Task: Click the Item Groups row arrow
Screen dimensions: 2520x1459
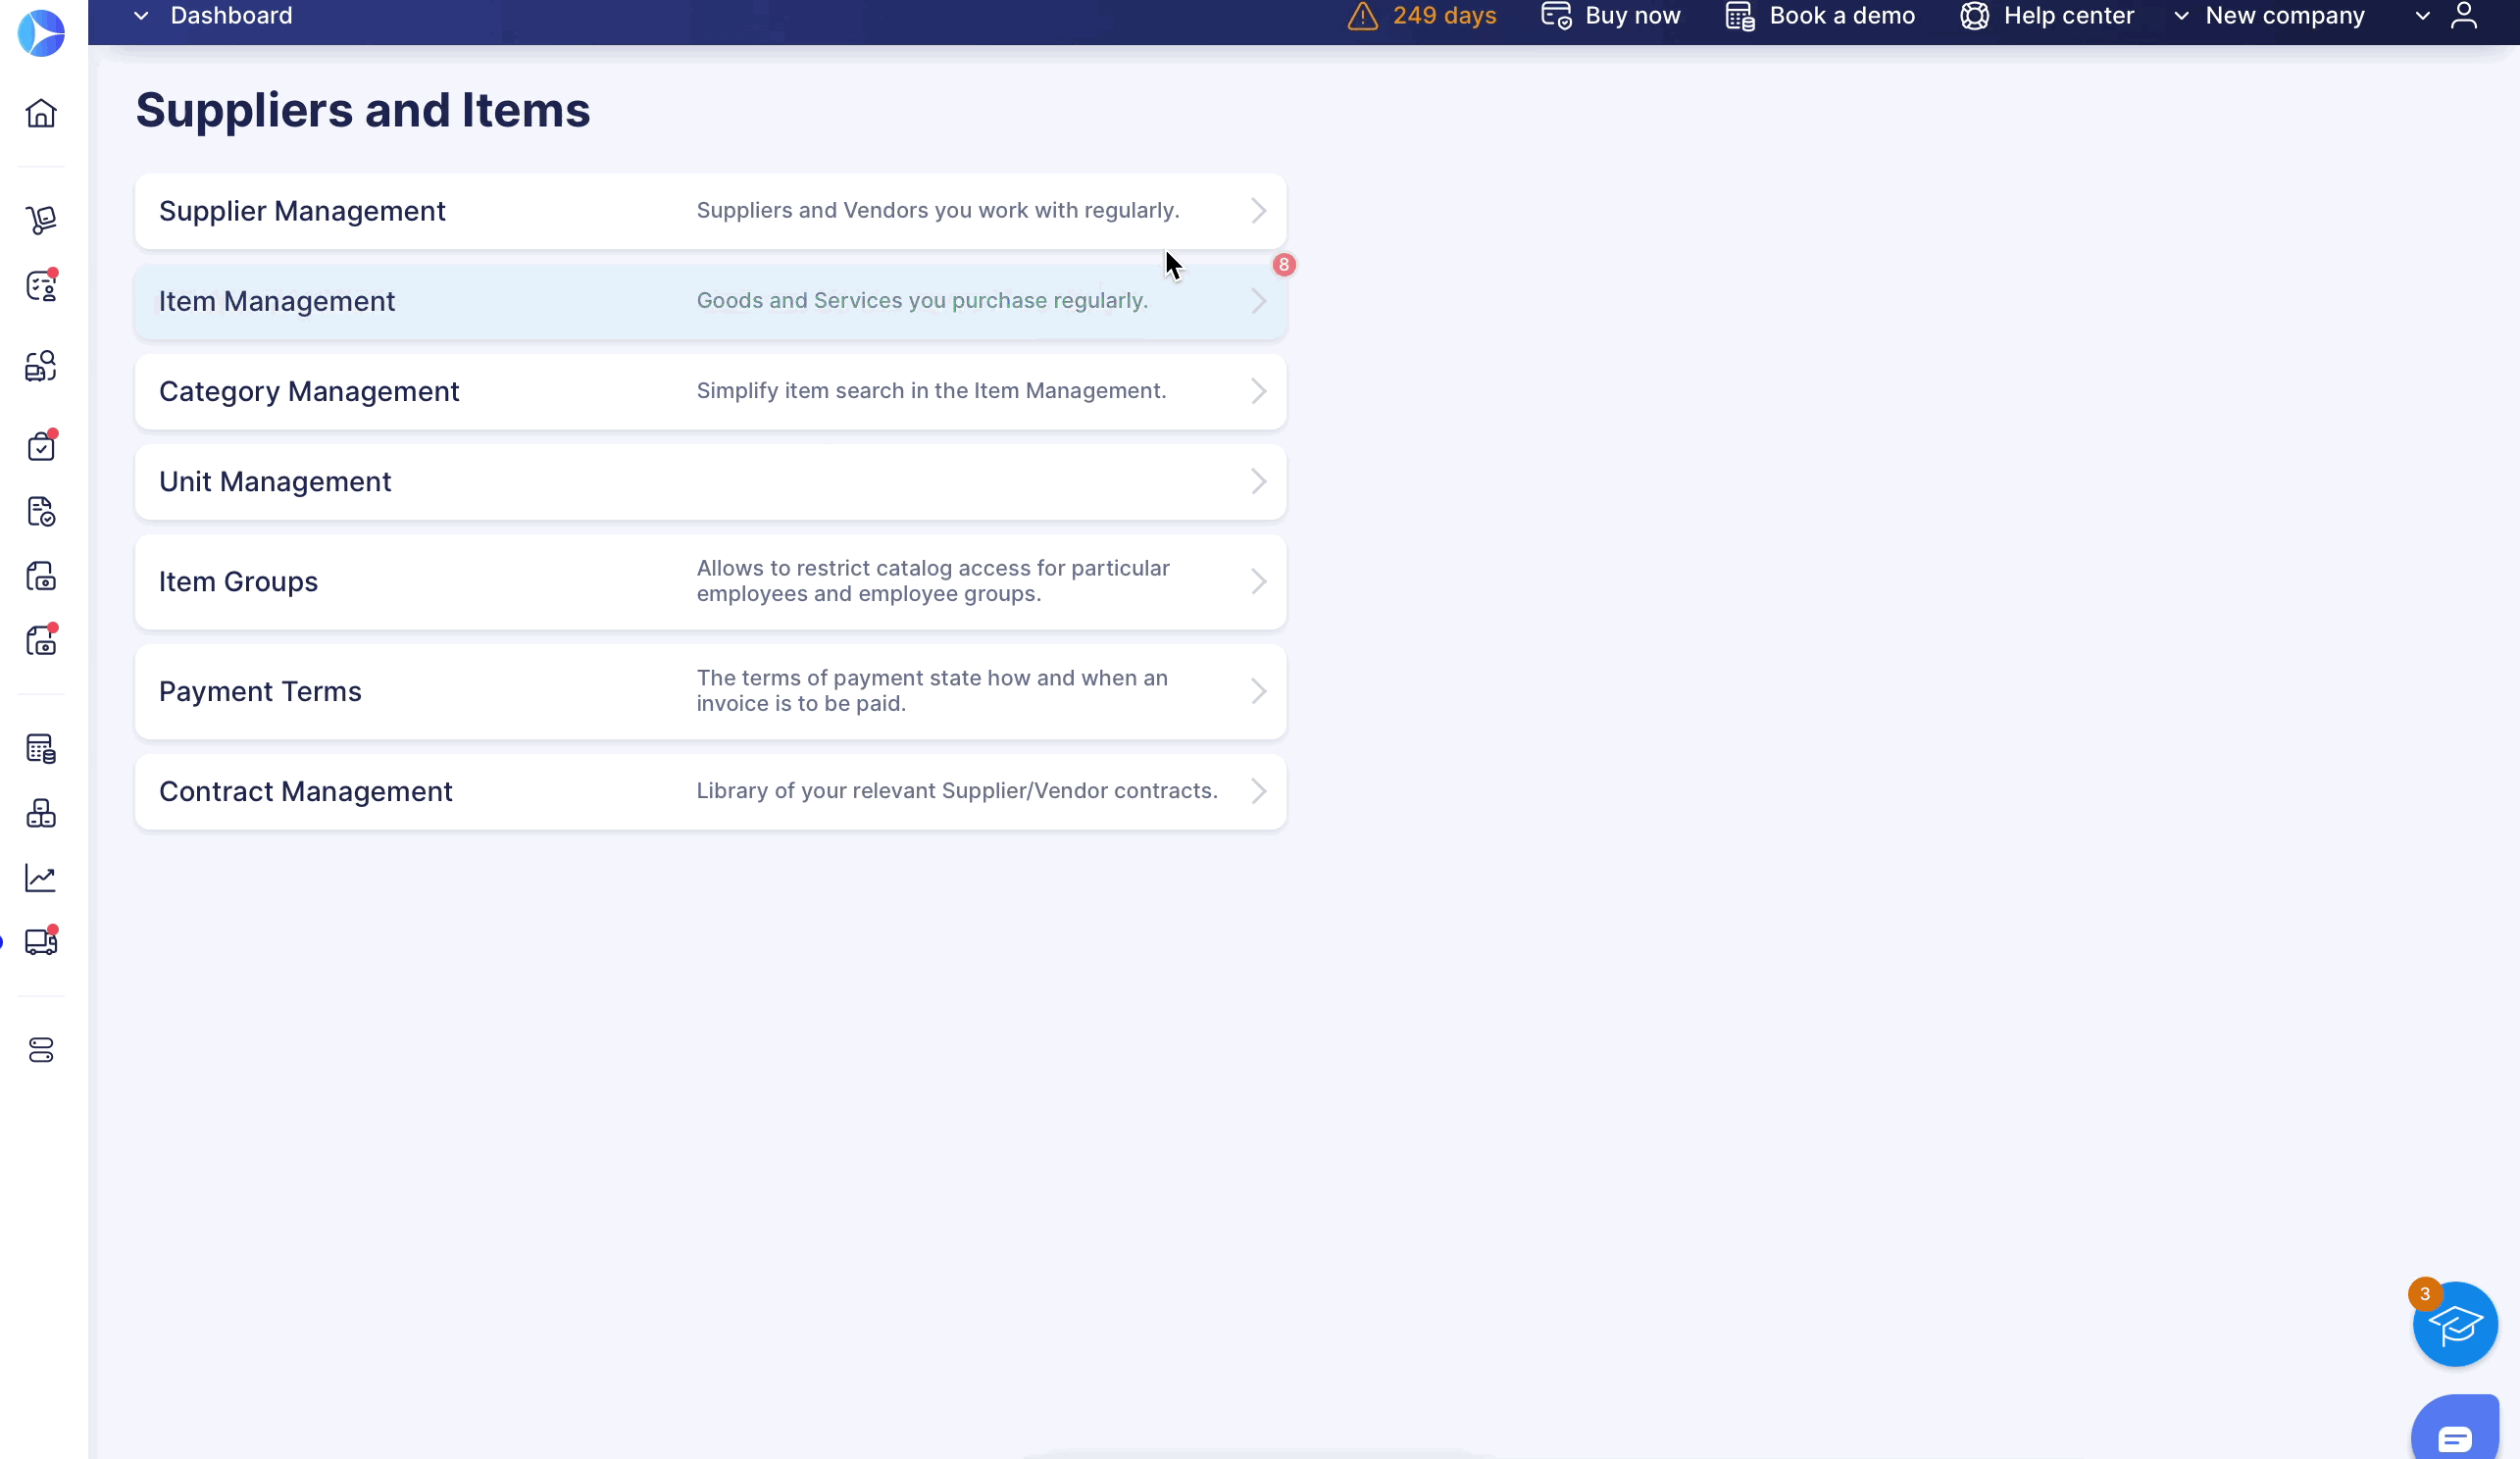Action: pos(1259,581)
